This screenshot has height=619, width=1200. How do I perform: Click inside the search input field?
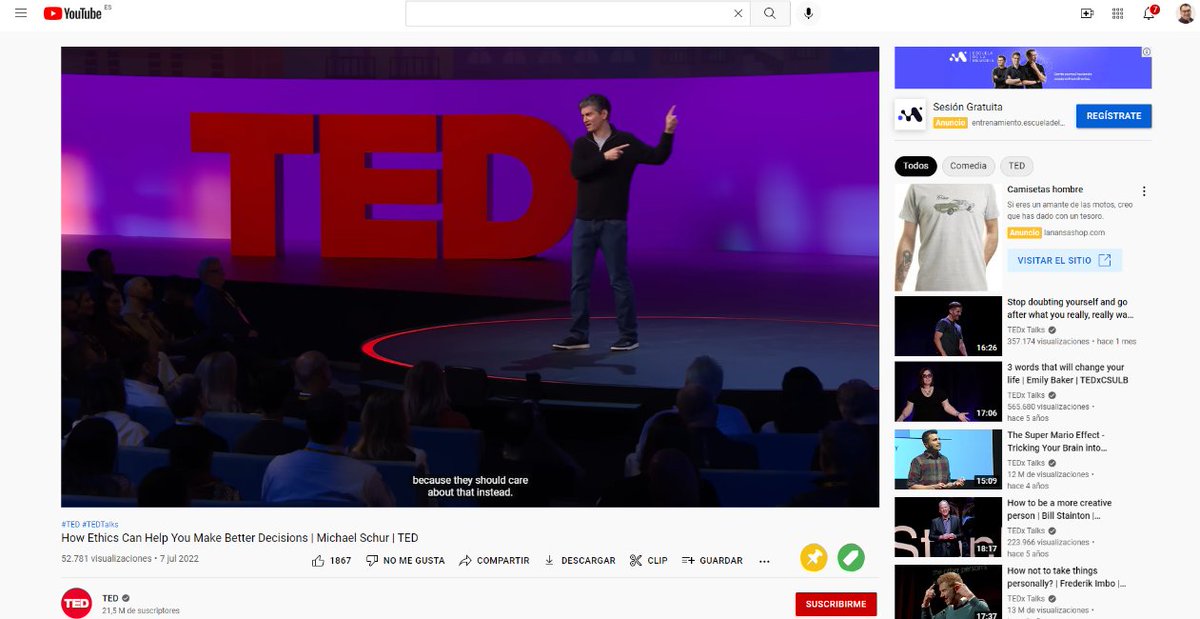568,13
